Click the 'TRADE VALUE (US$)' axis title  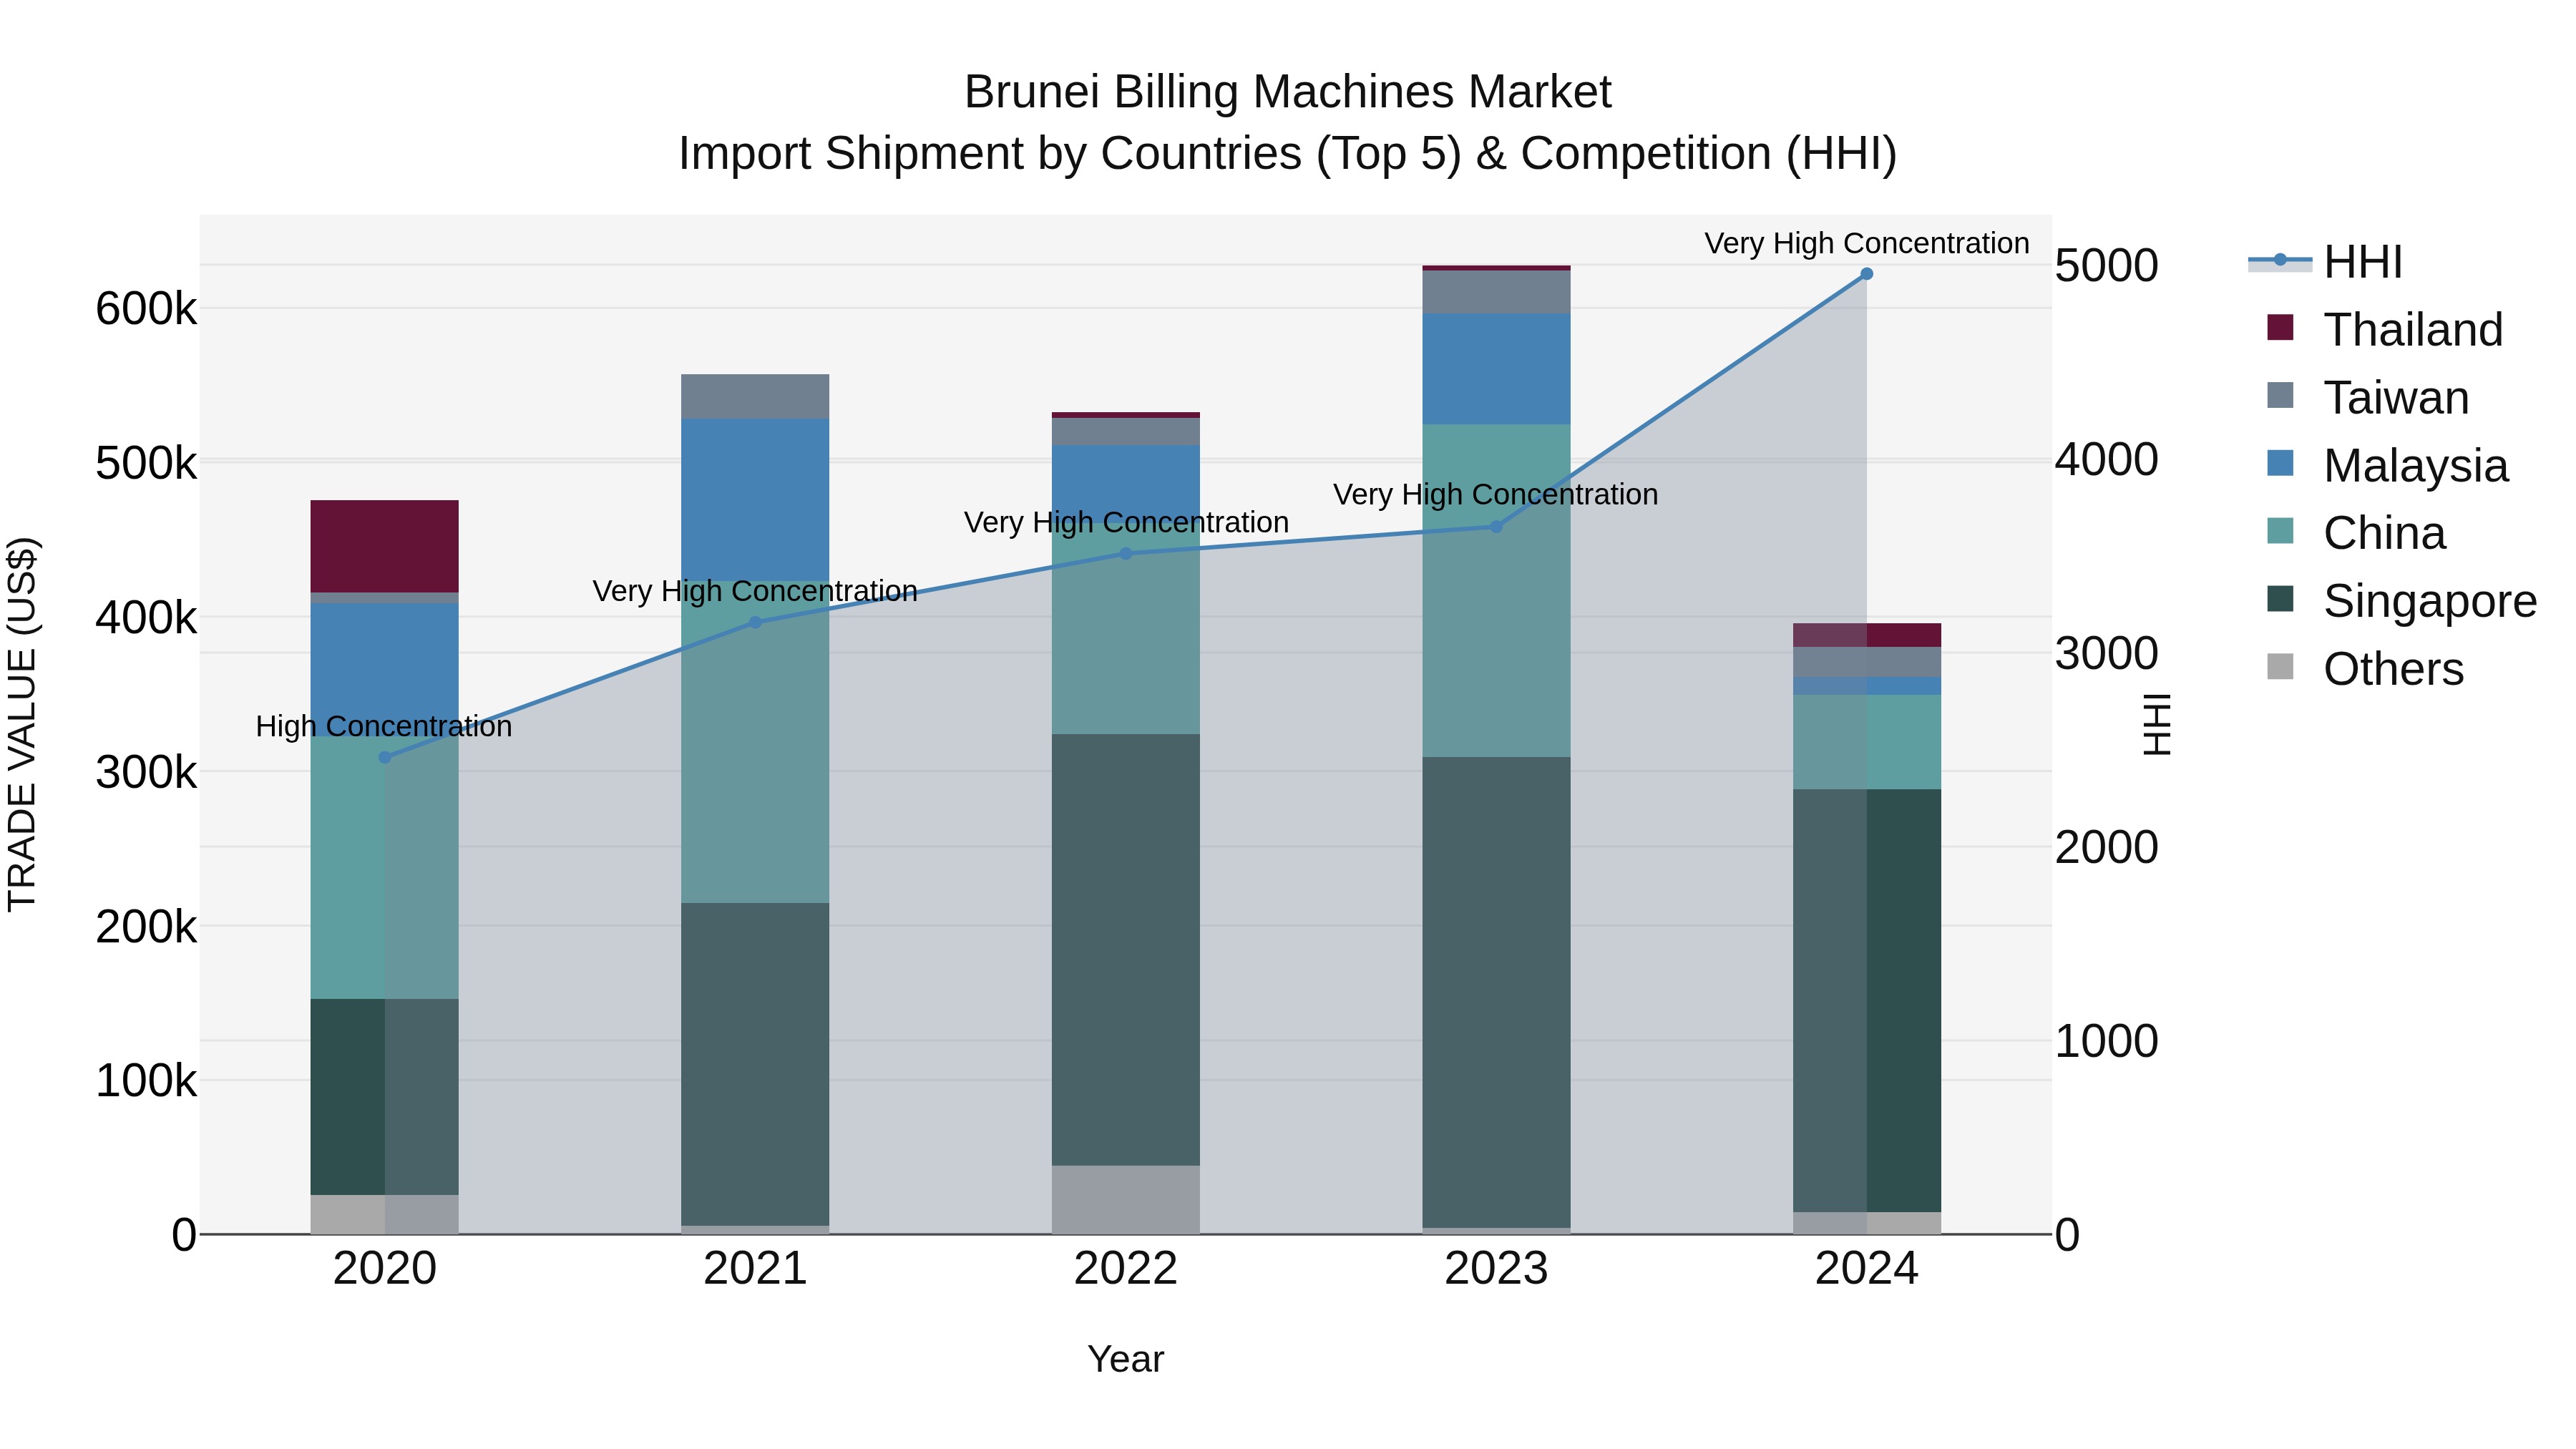tap(22, 725)
